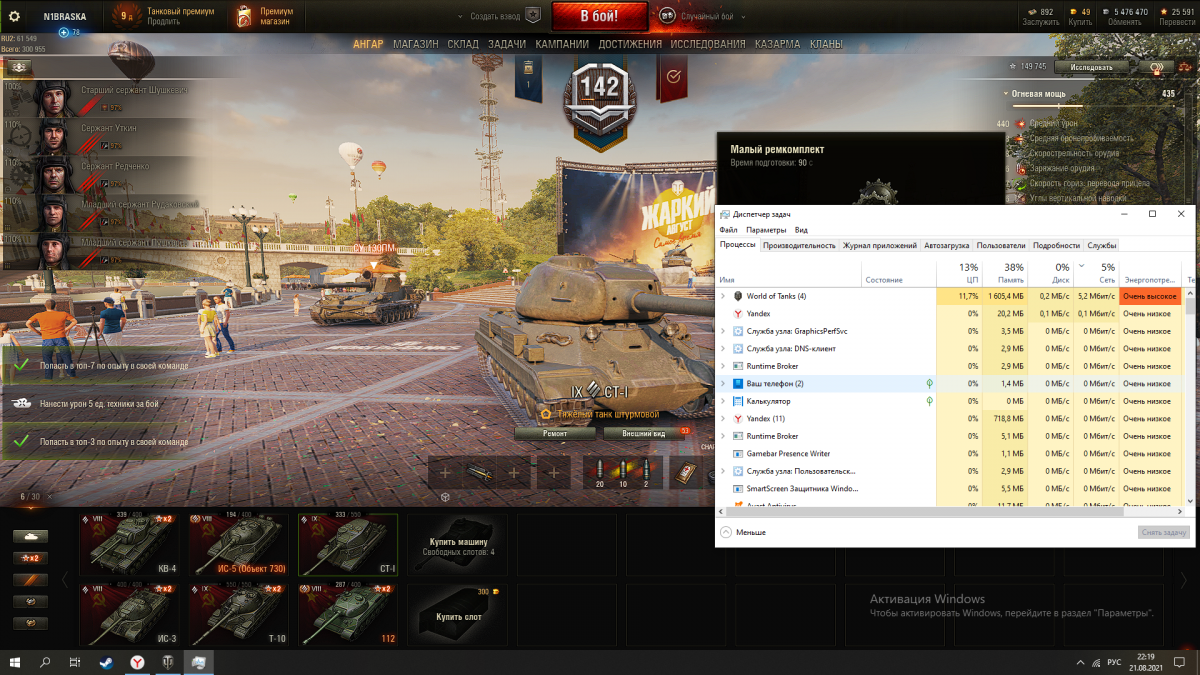
Task: Switch to ИССЛЕДОВАНИЯ tab
Action: (708, 44)
